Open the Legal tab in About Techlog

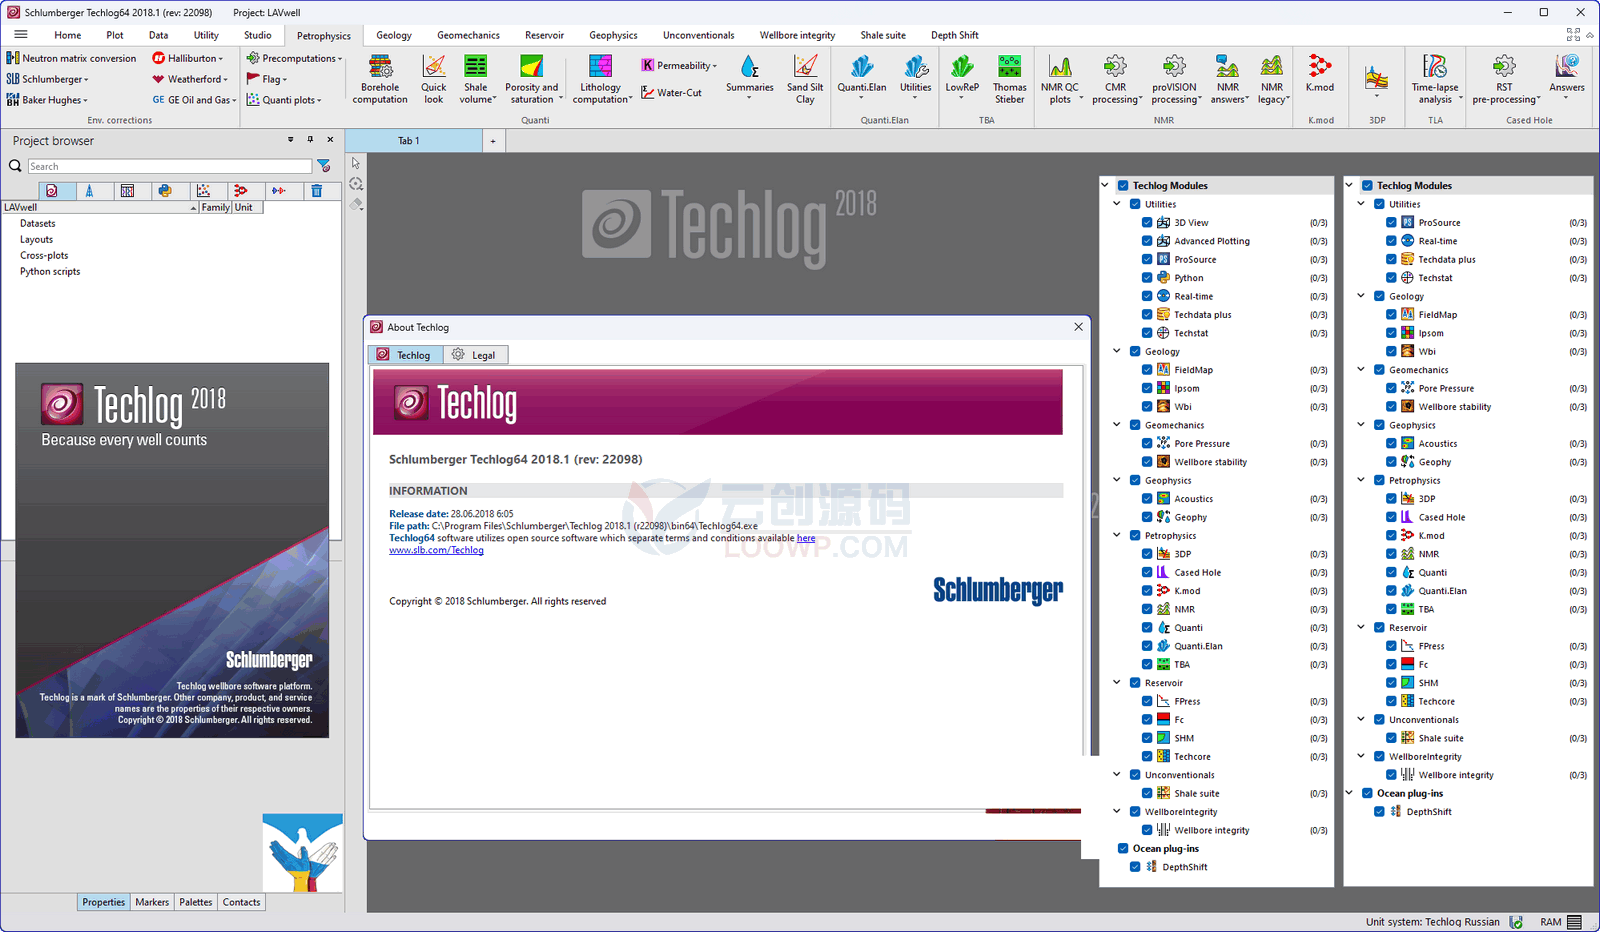coord(474,355)
